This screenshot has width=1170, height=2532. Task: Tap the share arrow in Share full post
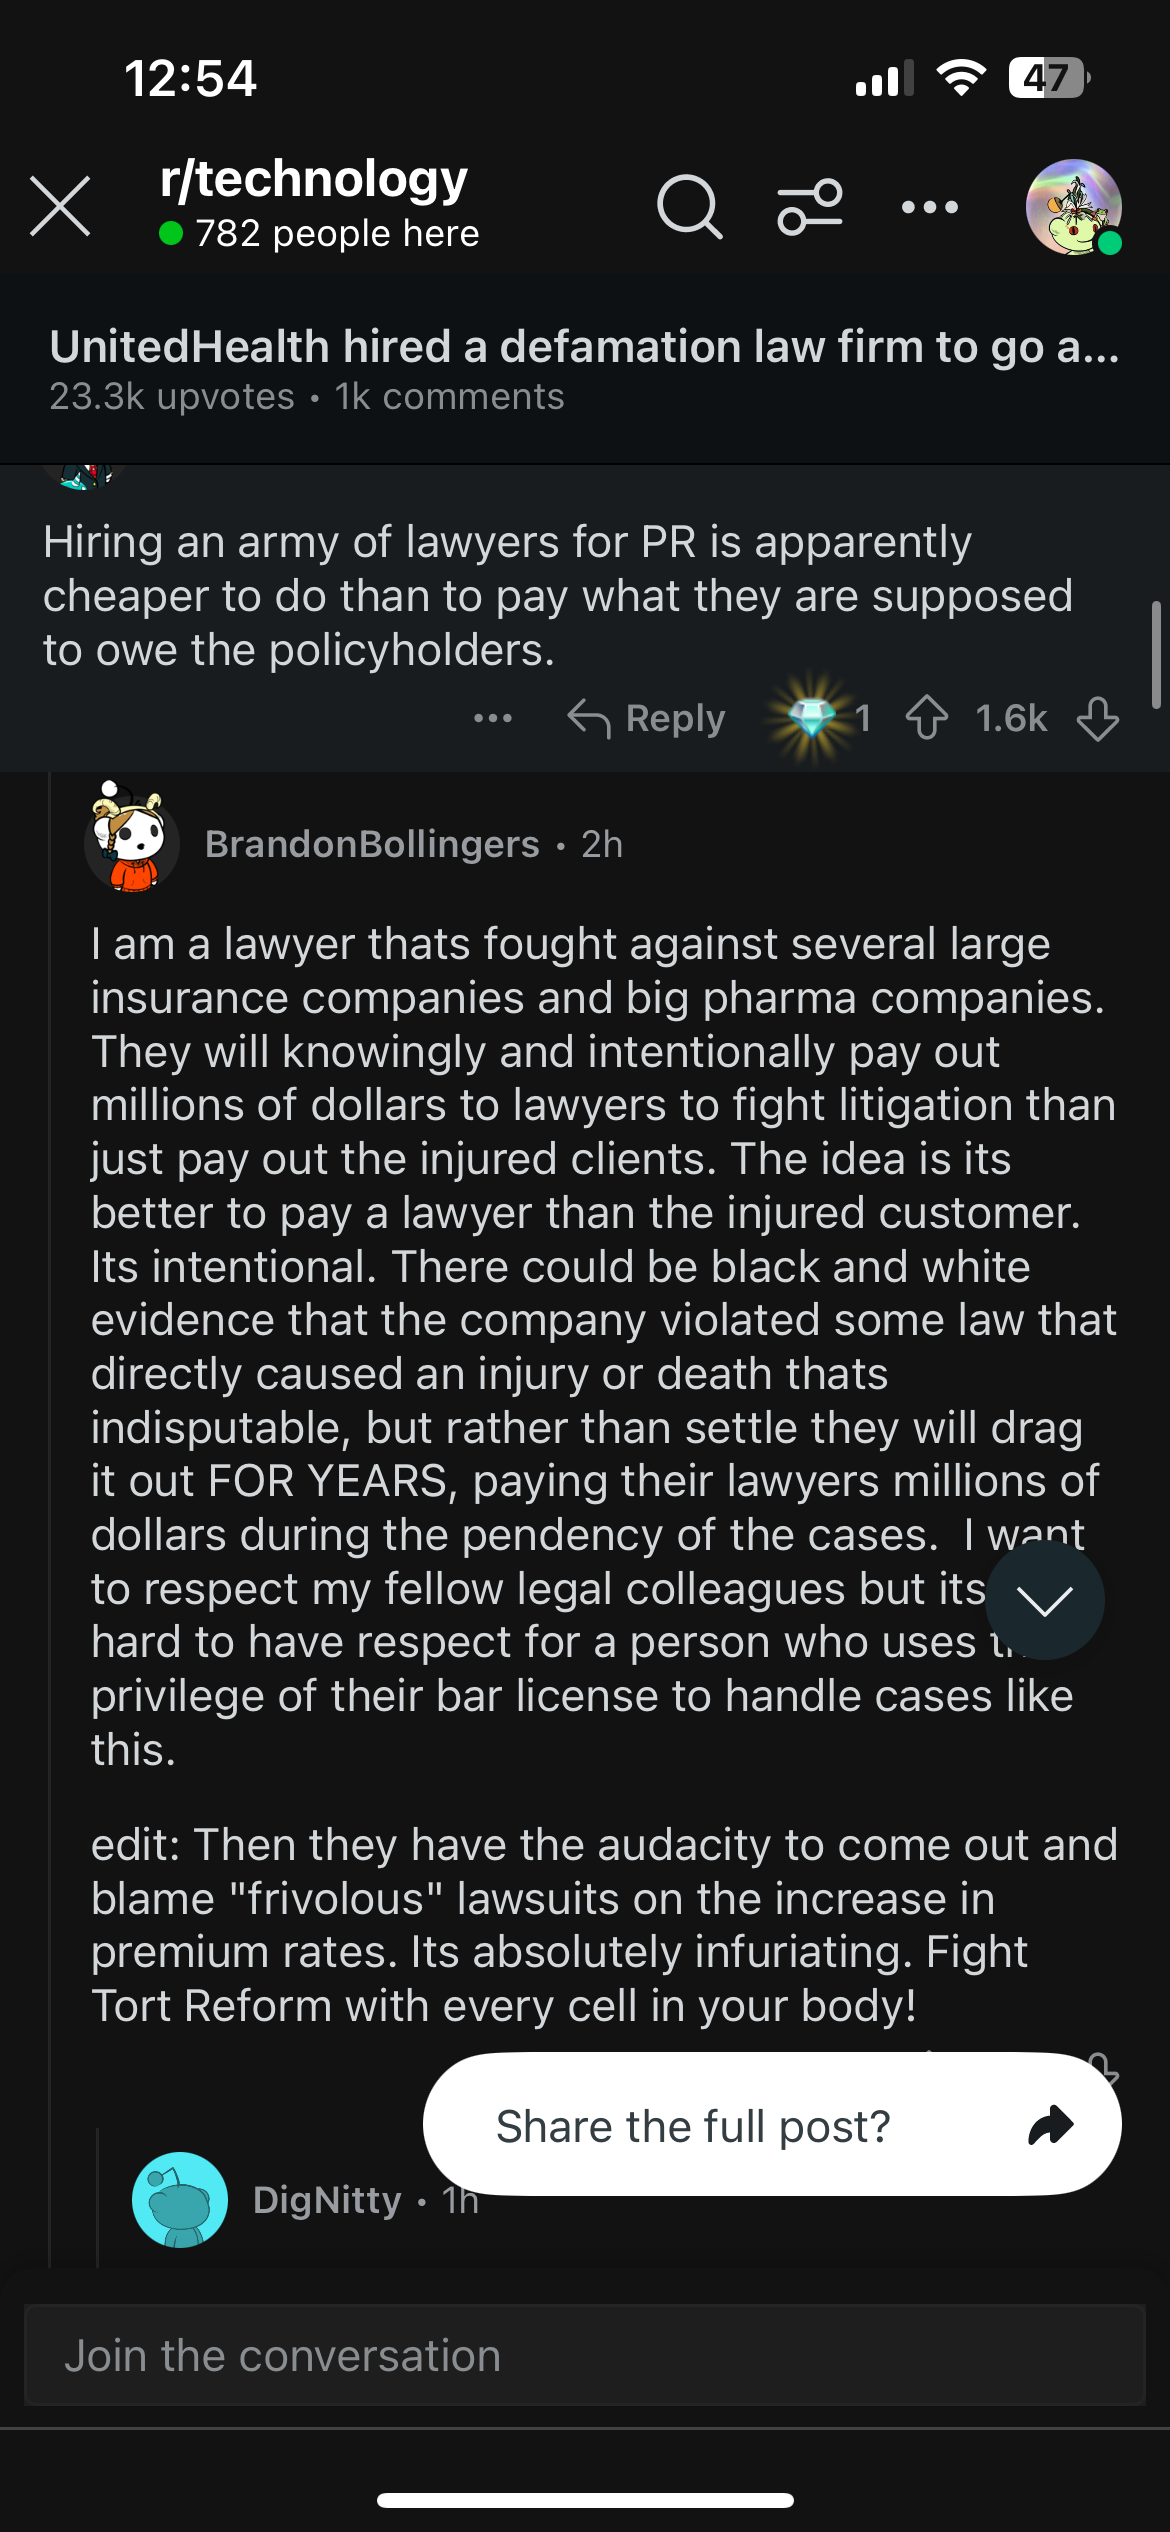[1051, 2125]
